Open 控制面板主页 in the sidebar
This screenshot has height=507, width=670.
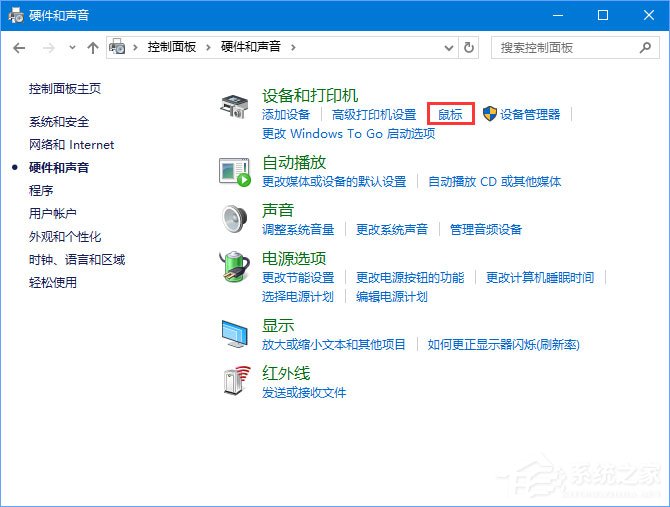65,88
